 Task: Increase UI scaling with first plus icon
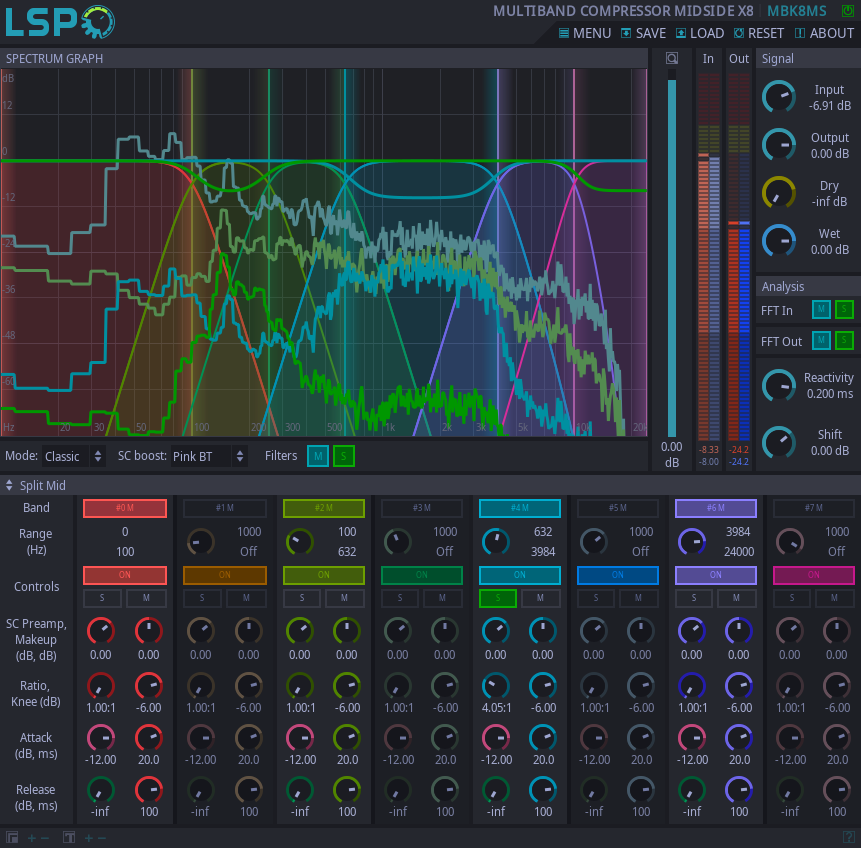pyautogui.click(x=32, y=838)
